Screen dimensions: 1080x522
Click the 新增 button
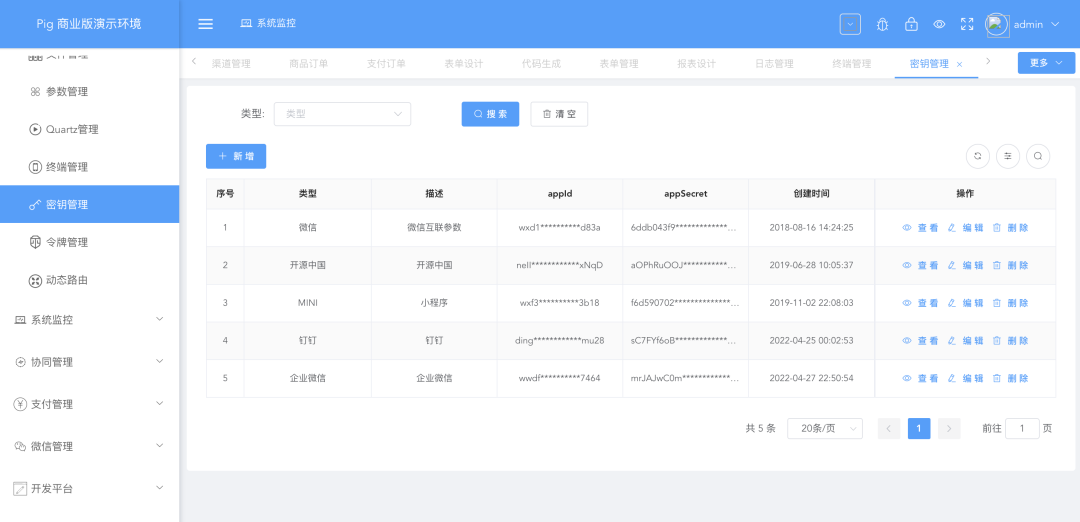(x=236, y=156)
